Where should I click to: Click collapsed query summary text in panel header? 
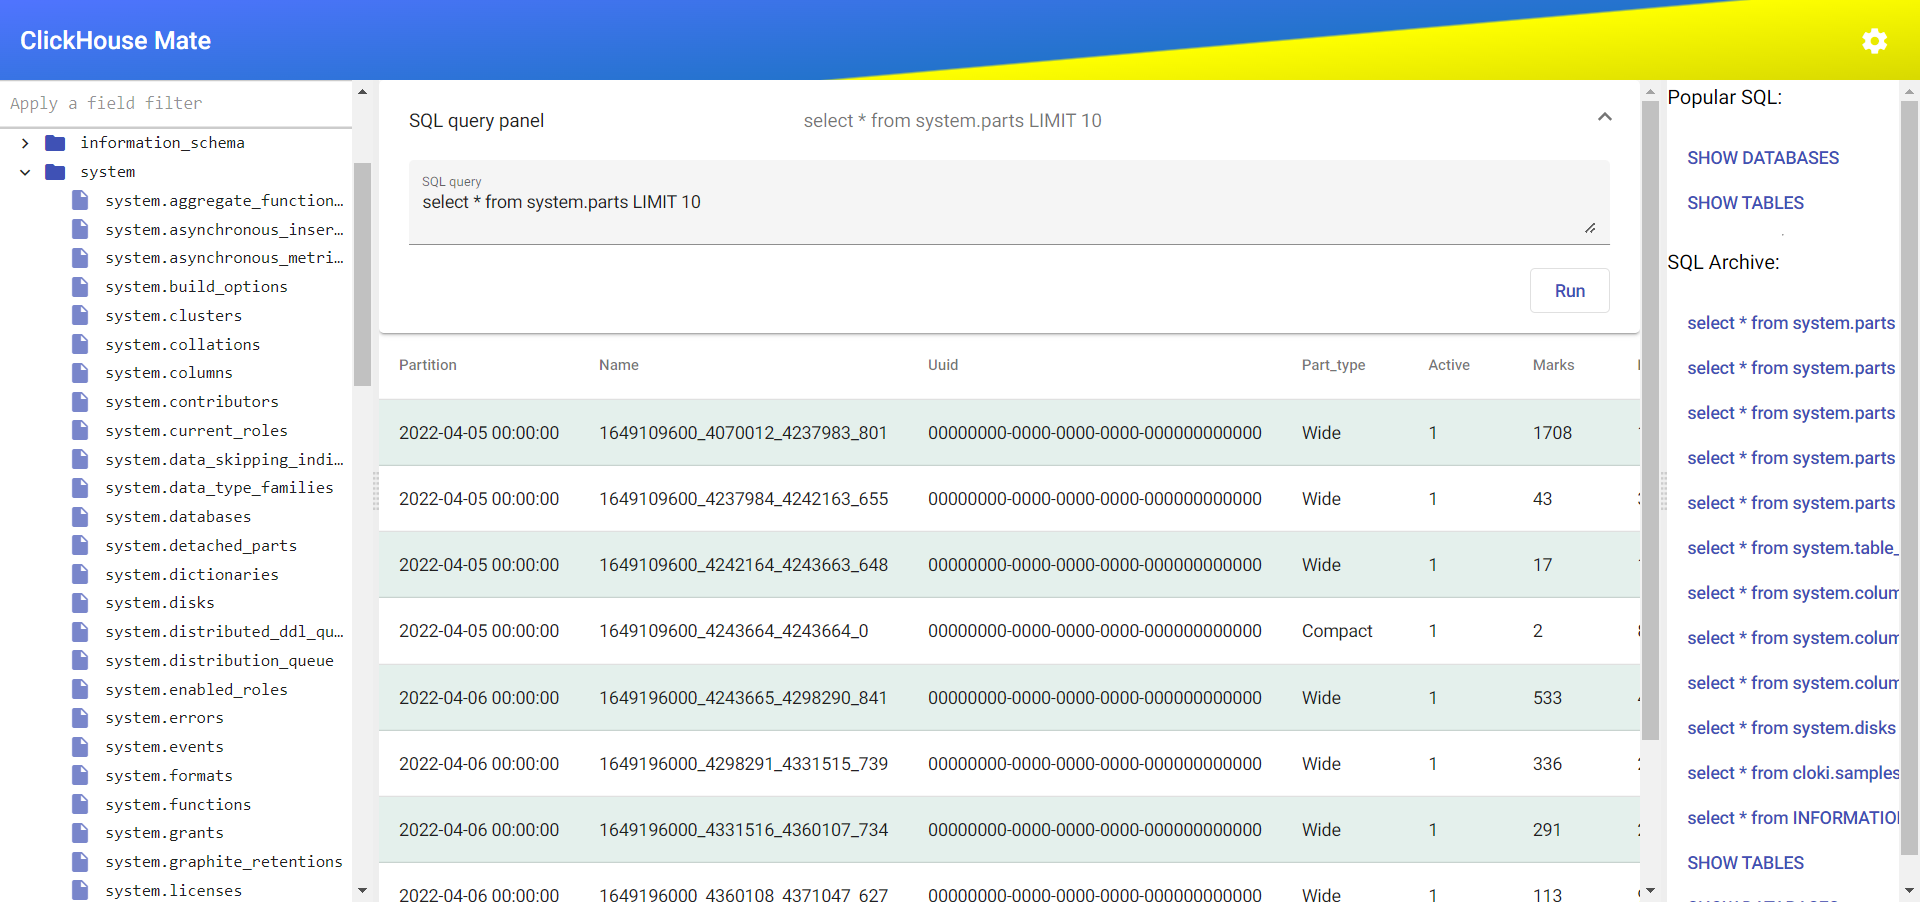[x=952, y=121]
